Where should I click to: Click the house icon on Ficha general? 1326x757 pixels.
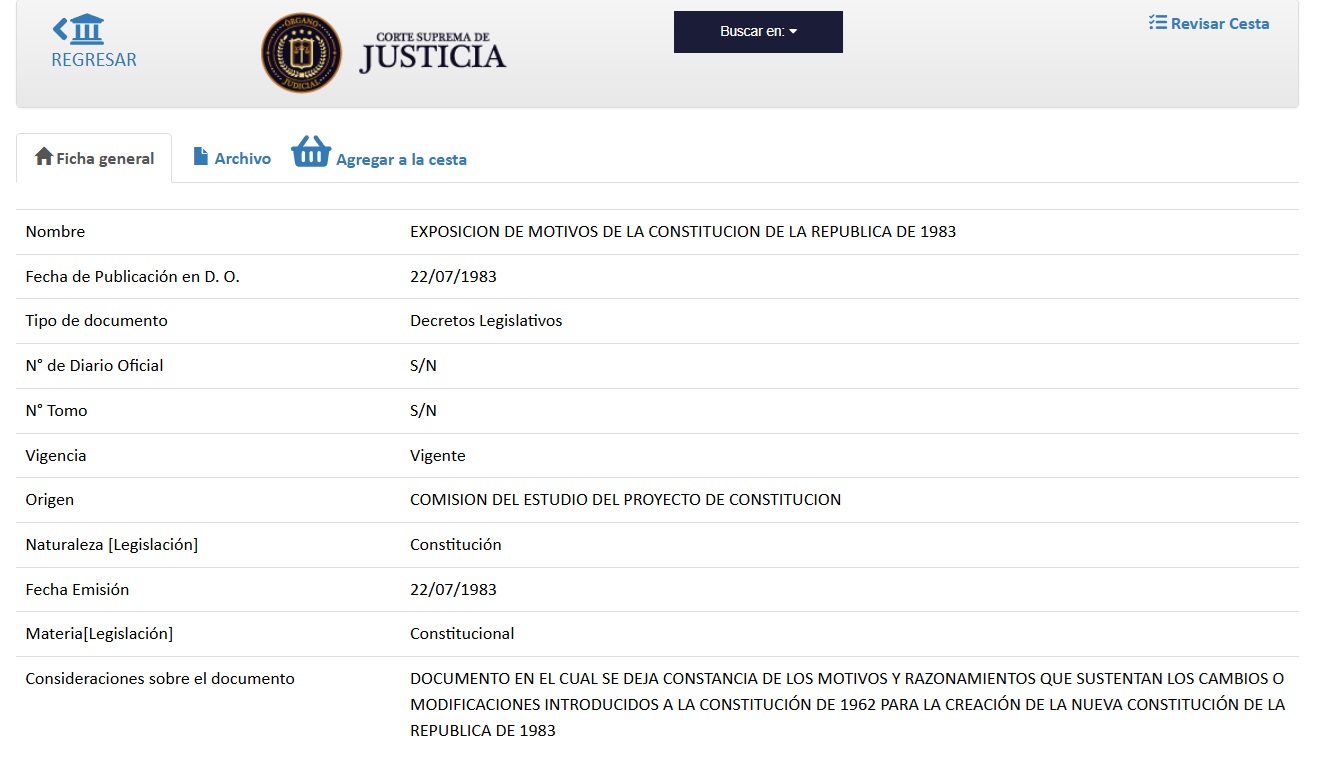[43, 157]
